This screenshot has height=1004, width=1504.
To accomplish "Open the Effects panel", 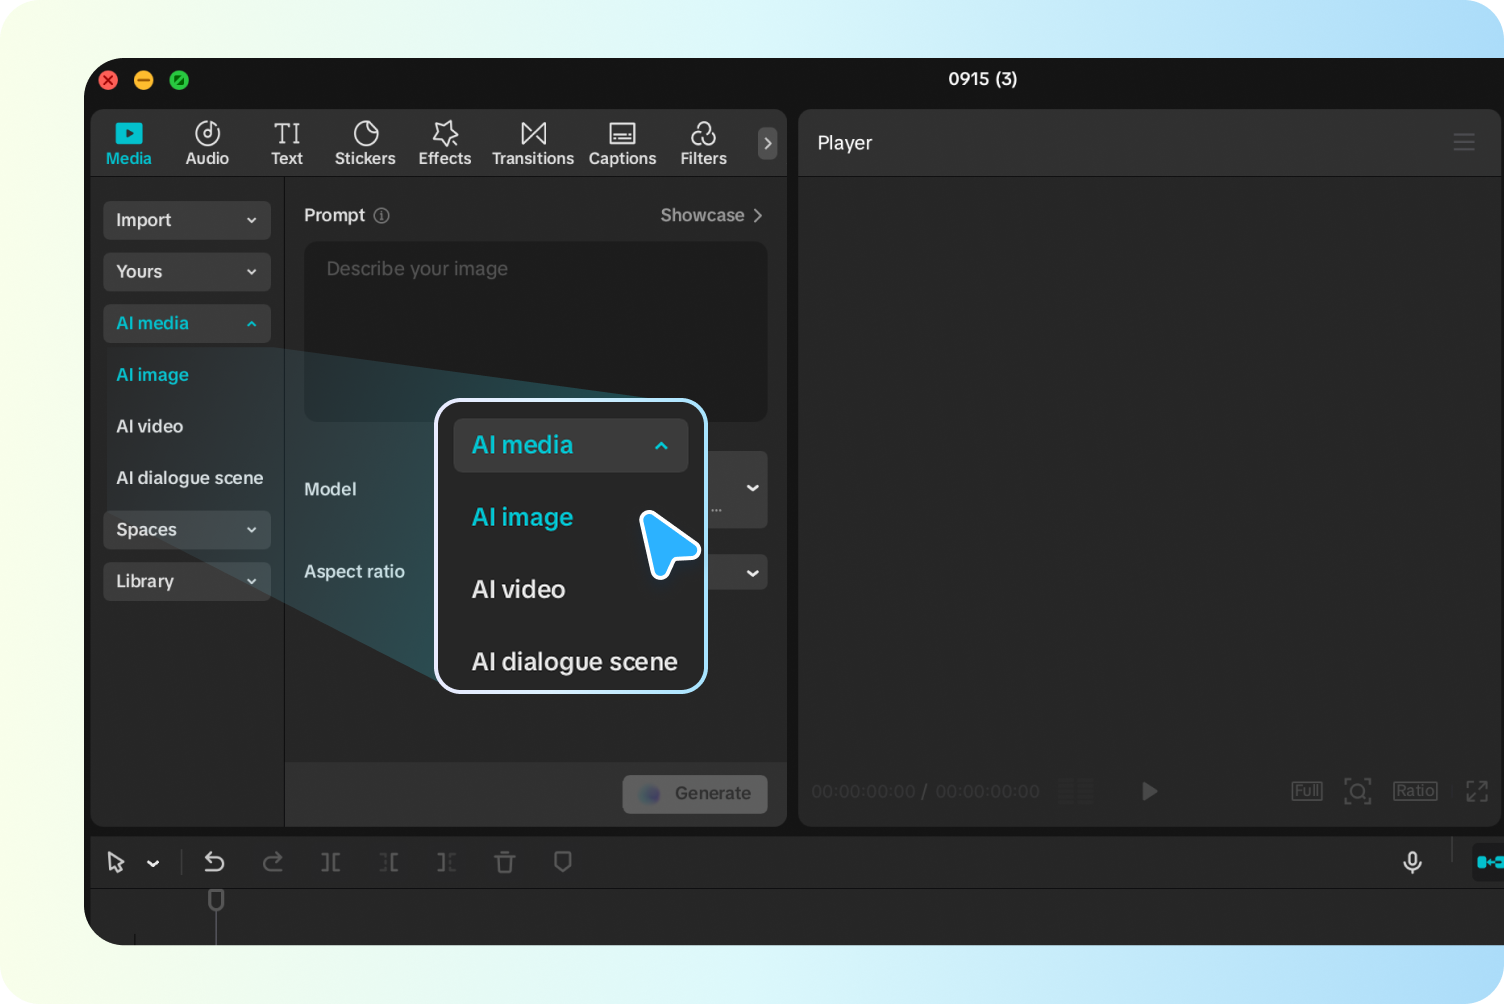I will coord(444,144).
